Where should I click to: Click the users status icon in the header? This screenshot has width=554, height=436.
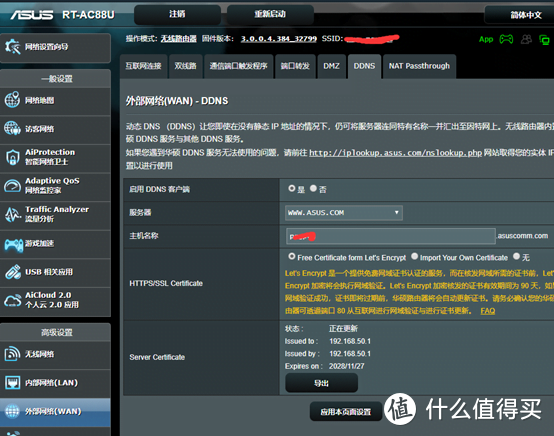click(526, 39)
